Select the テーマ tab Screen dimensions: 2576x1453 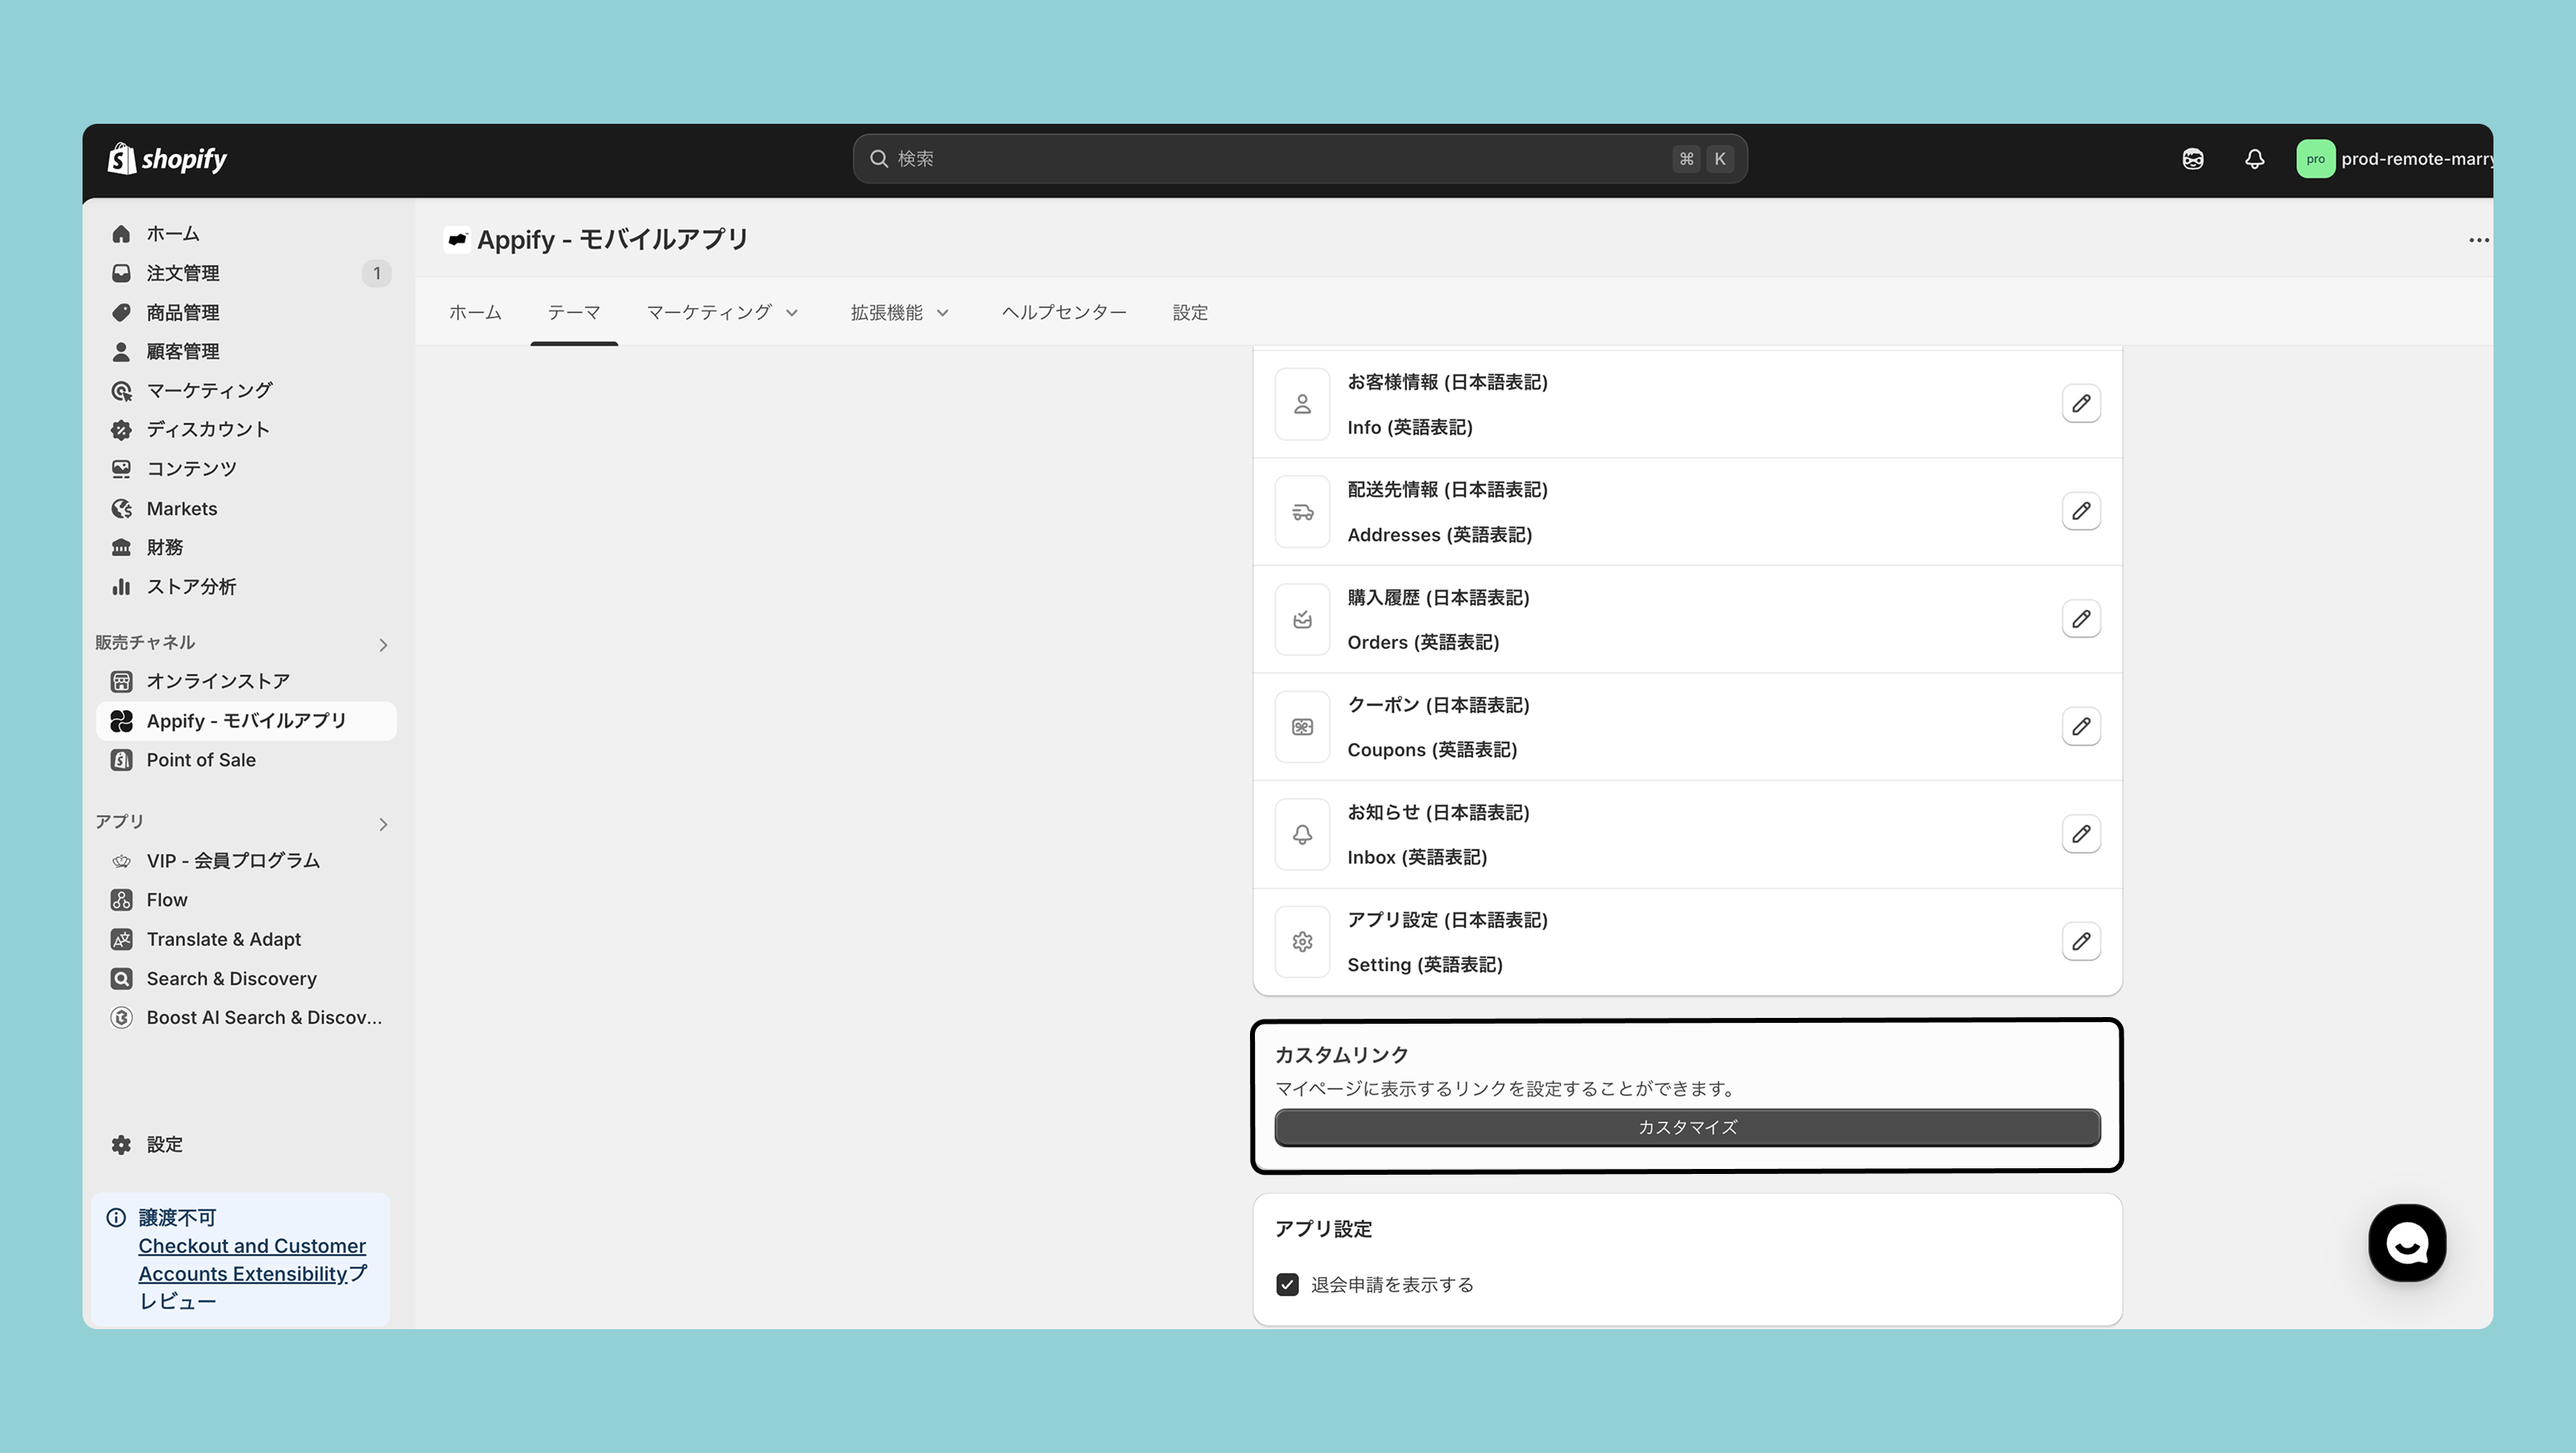(574, 312)
